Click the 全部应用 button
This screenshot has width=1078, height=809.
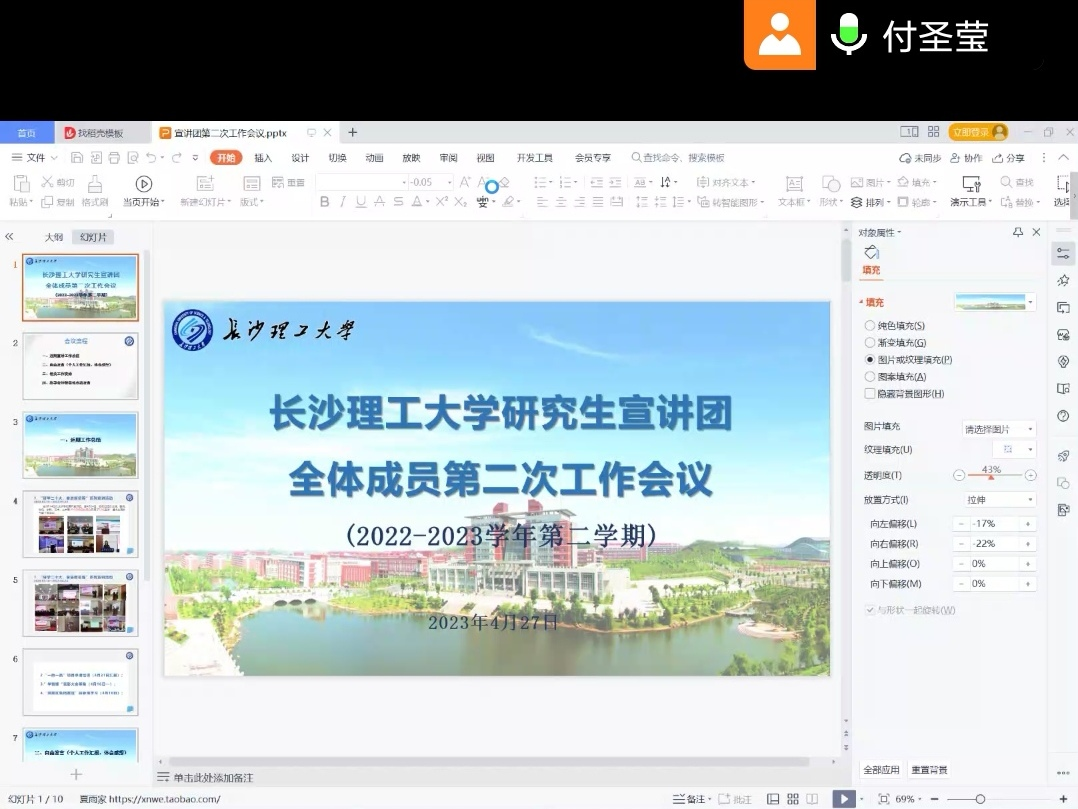(881, 770)
